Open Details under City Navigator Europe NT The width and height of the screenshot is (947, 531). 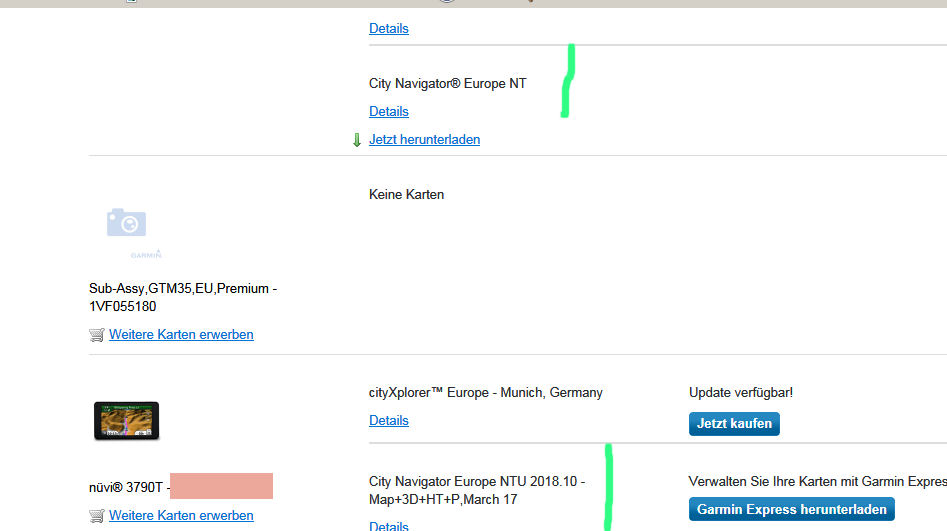coord(388,111)
